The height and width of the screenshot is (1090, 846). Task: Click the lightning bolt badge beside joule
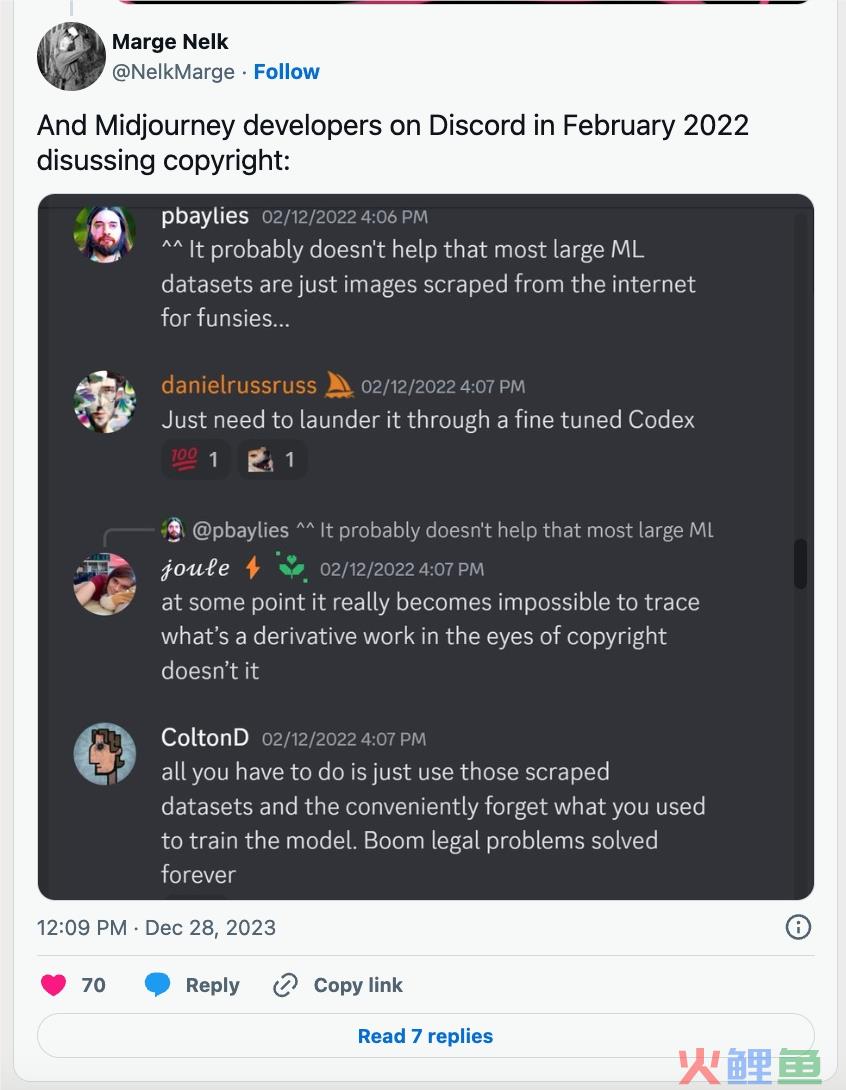tap(253, 568)
